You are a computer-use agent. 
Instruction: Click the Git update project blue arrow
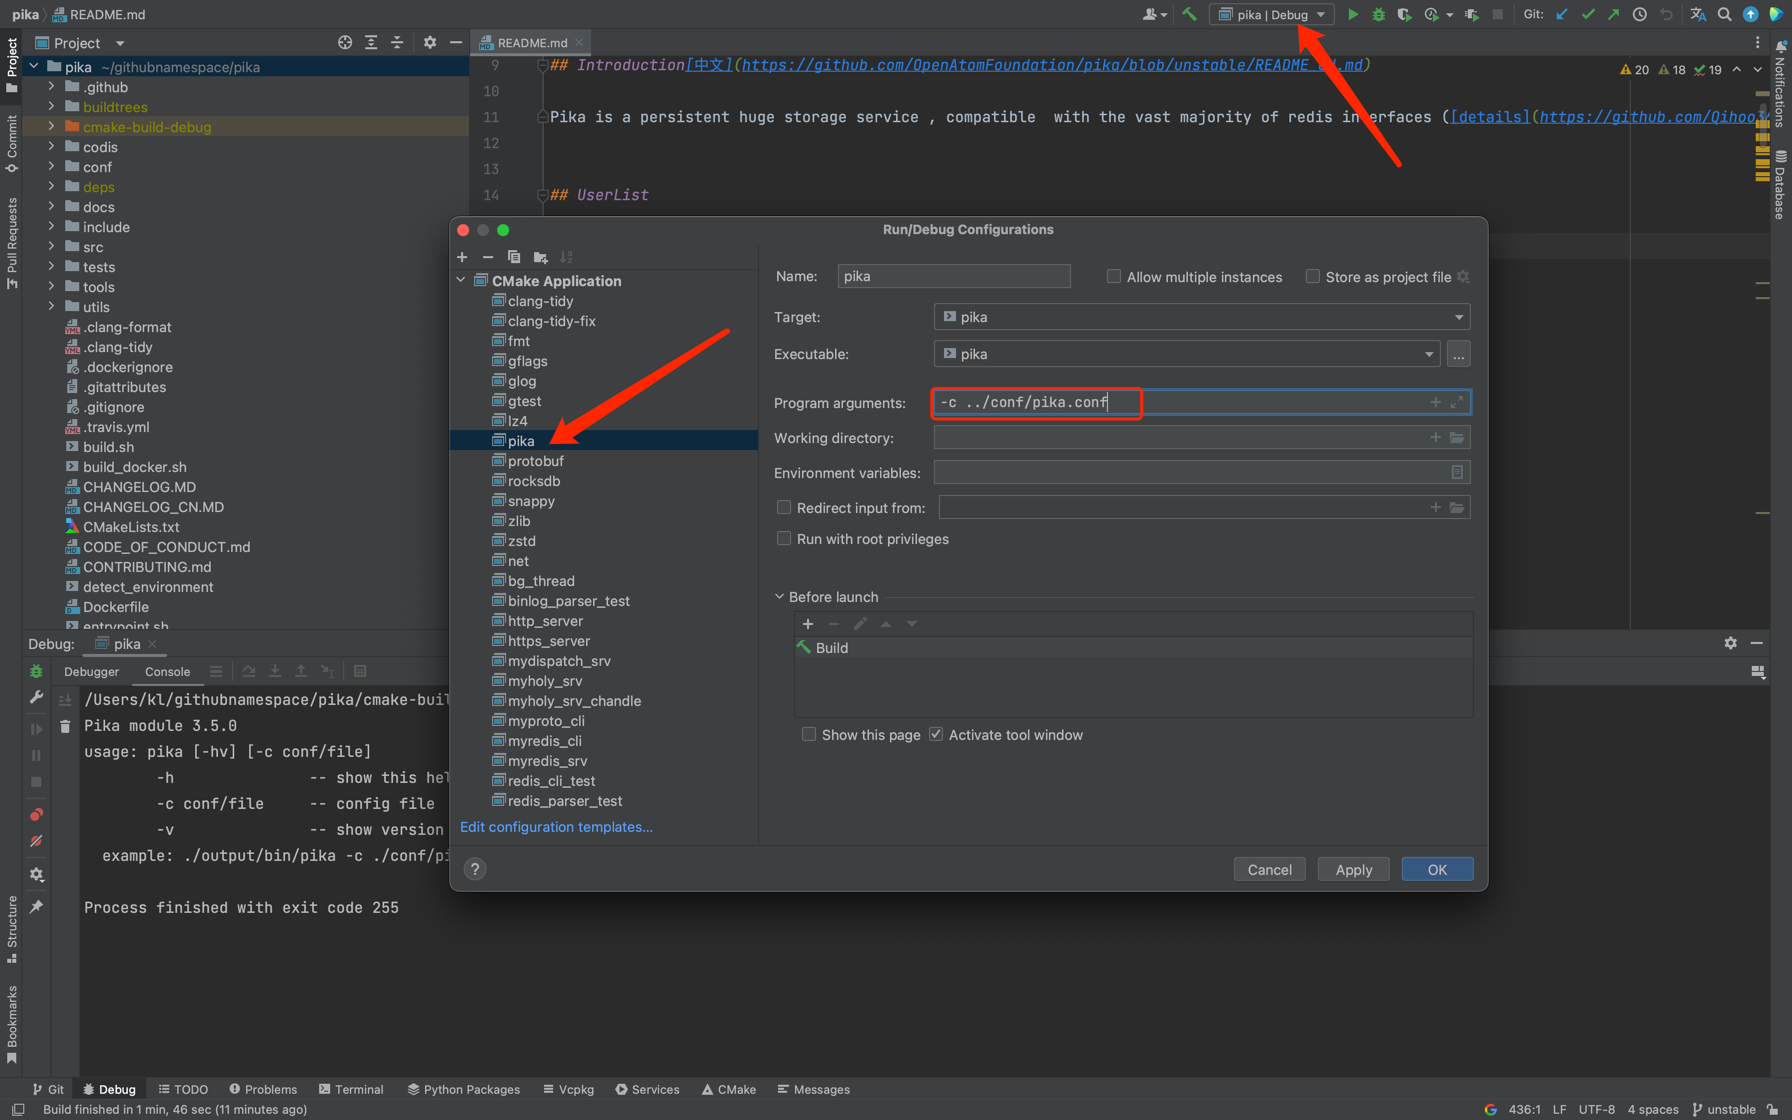pyautogui.click(x=1561, y=14)
